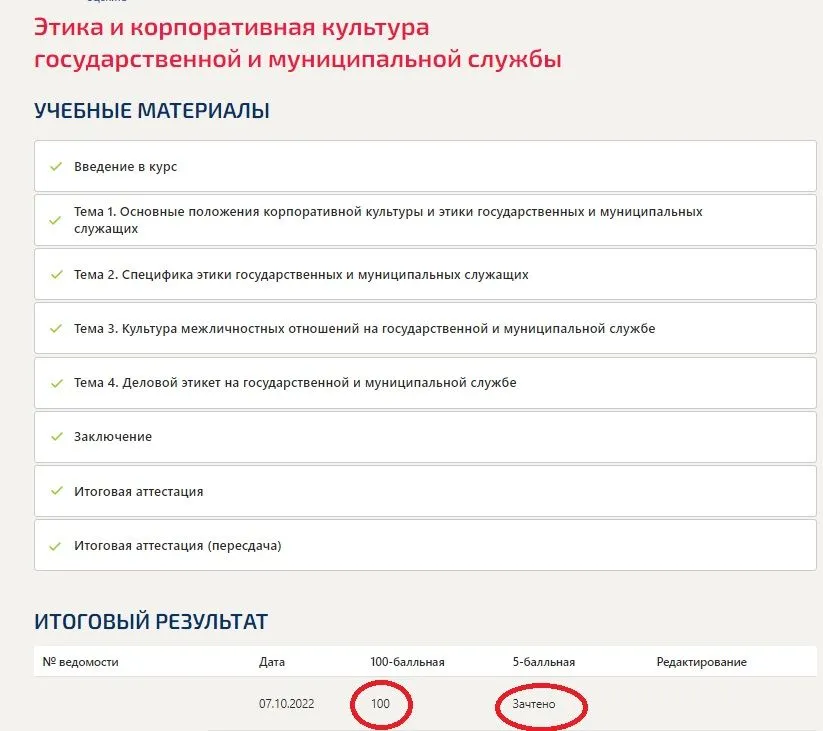The height and width of the screenshot is (731, 823).
Task: Click the checkmark icon beside Заключение
Action: pos(56,437)
